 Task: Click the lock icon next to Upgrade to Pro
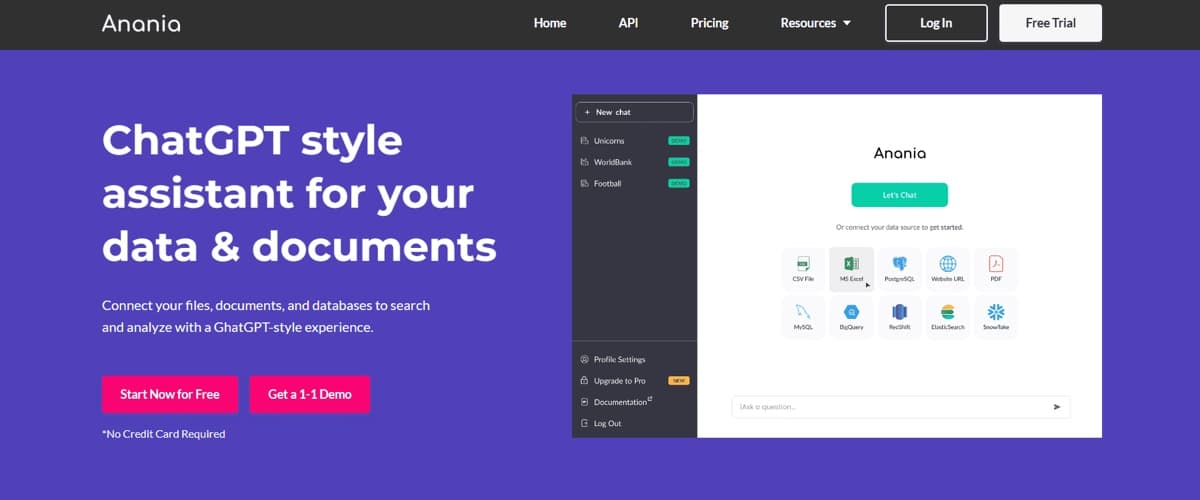584,381
